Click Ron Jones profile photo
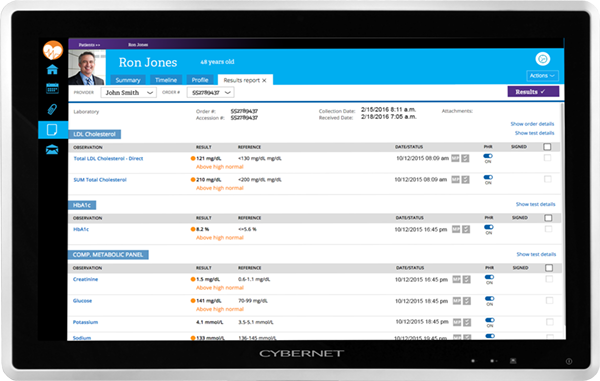This screenshot has height=381, width=600. coord(87,67)
